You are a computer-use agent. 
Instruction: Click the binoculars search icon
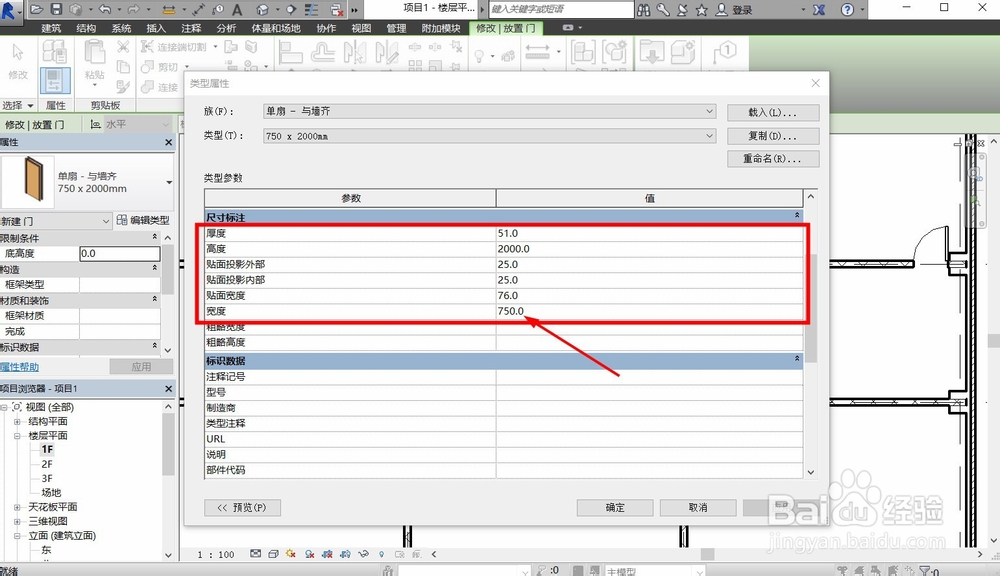tap(644, 10)
